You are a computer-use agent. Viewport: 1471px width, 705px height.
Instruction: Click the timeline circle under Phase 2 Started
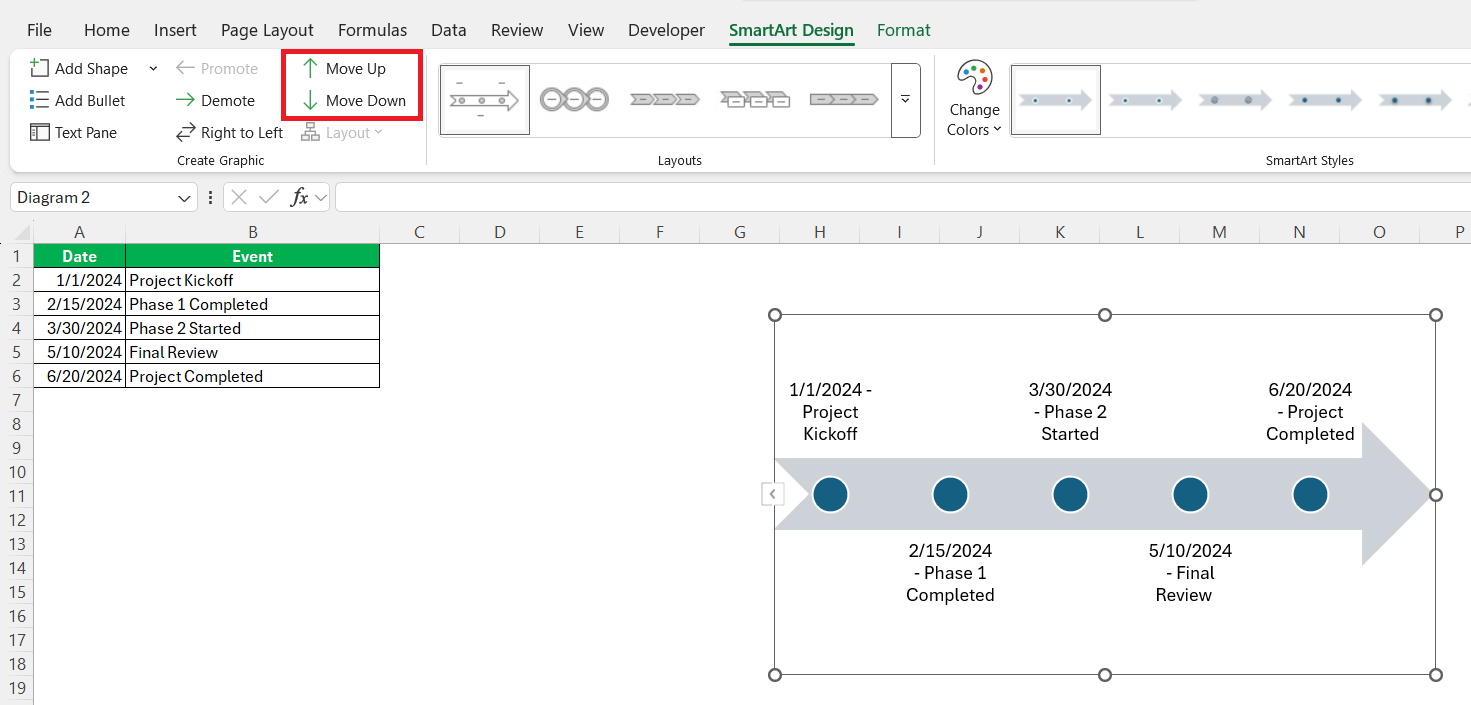(1070, 494)
